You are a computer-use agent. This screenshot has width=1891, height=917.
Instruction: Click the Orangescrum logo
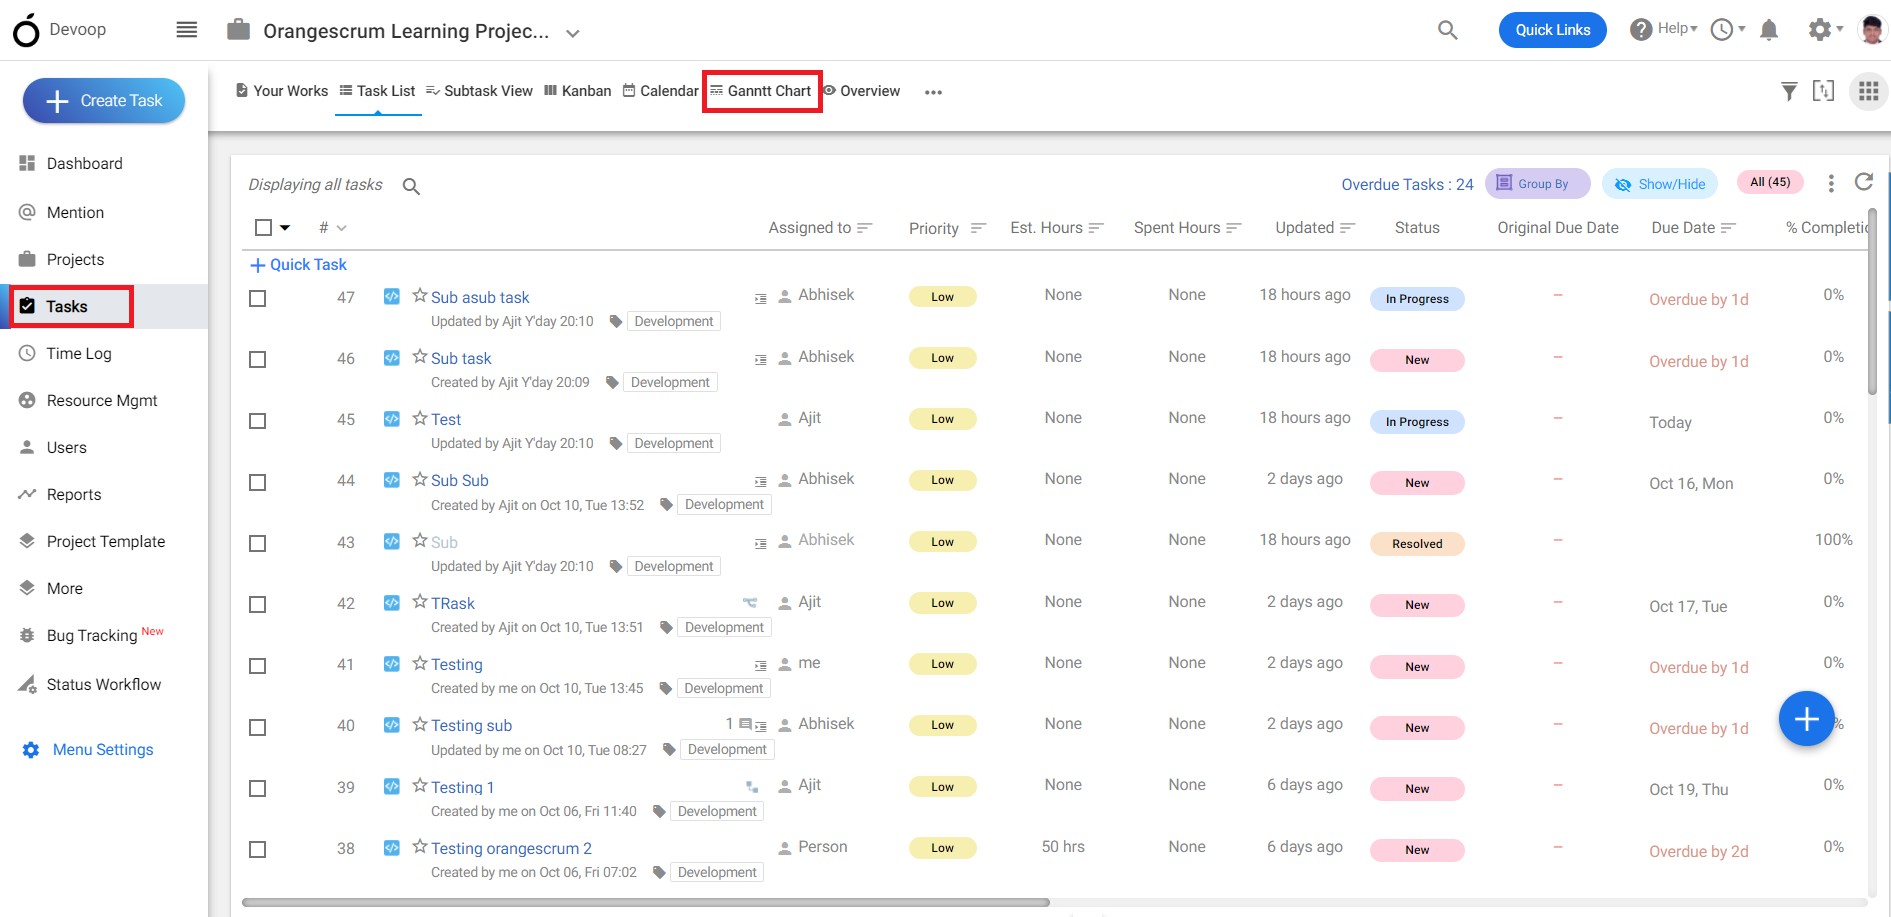(26, 30)
